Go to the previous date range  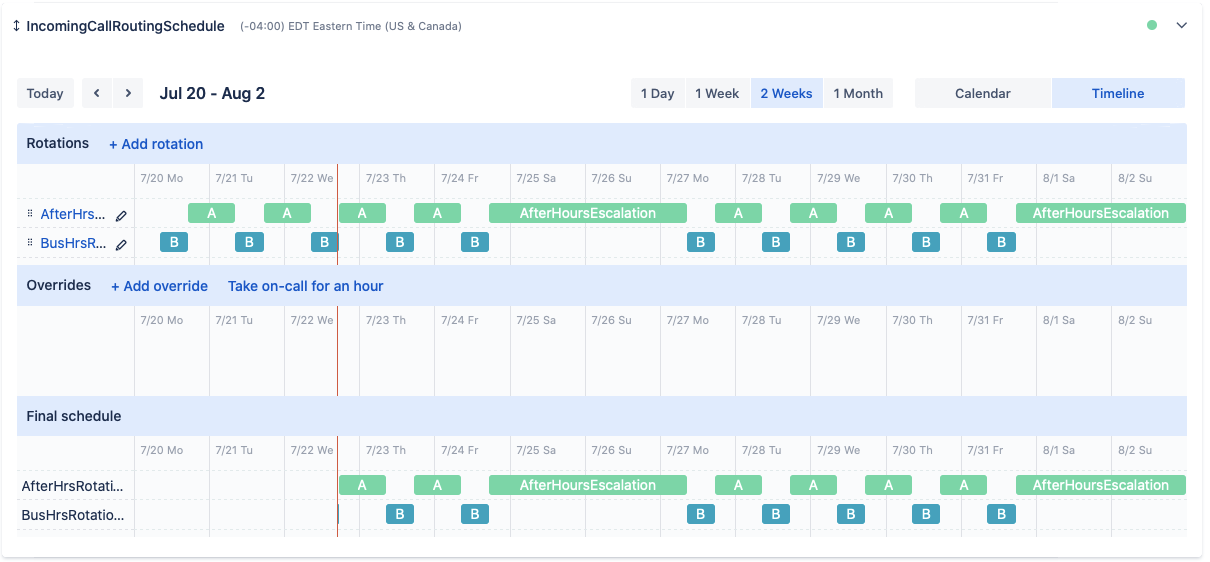click(97, 93)
